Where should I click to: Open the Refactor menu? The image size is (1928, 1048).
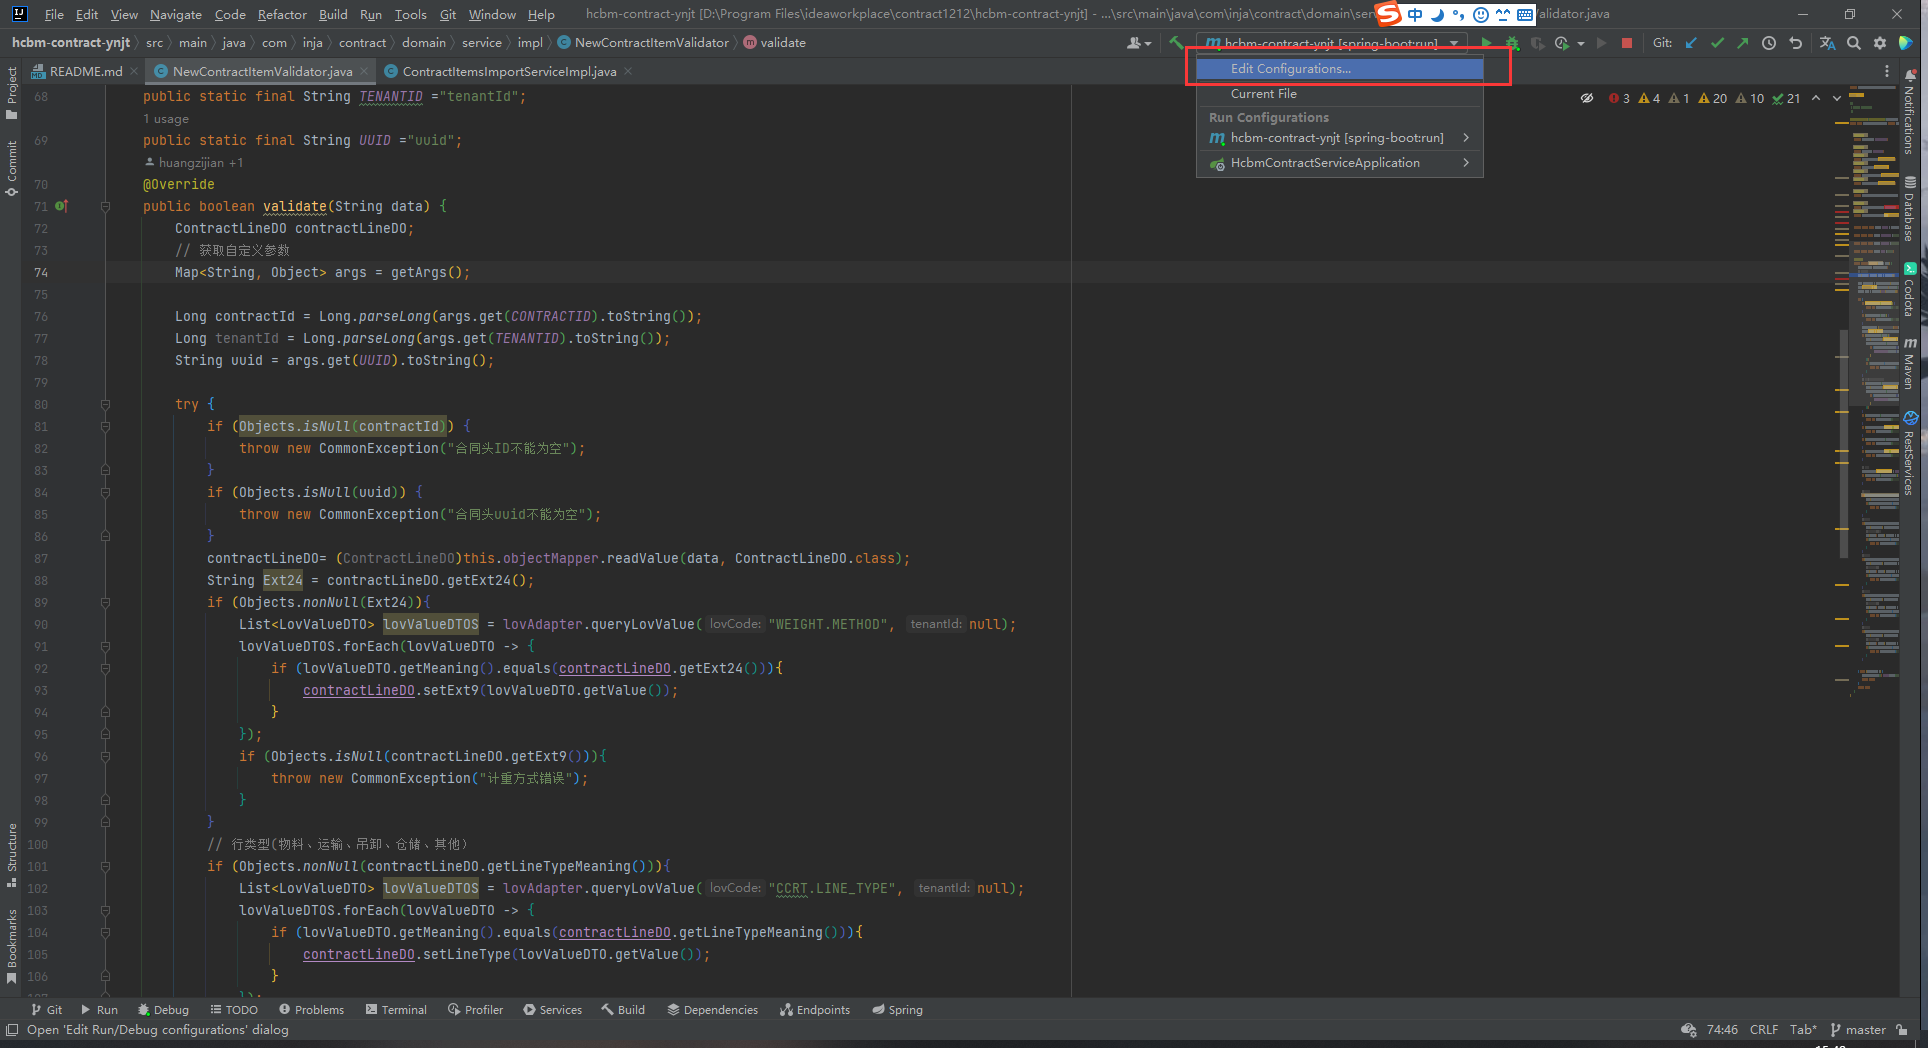point(282,14)
